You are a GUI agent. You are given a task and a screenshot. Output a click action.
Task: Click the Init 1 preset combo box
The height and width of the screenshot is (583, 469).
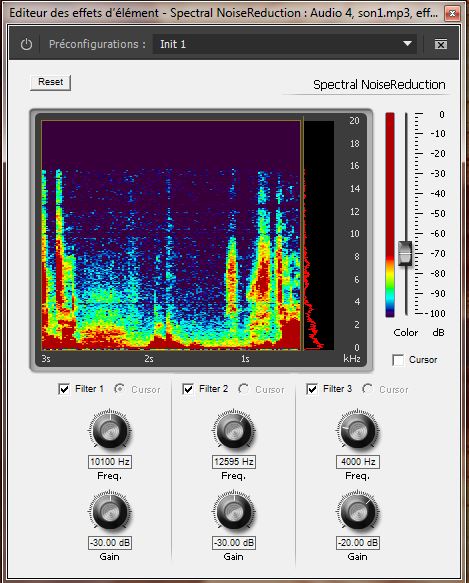285,44
